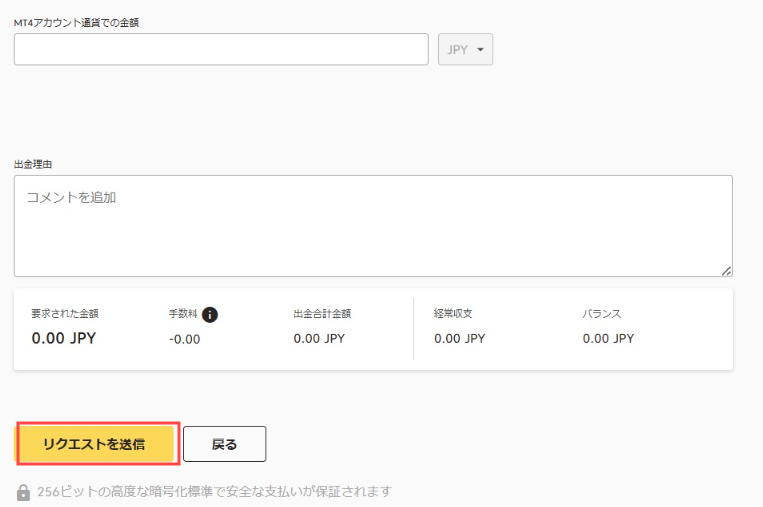Select the 要求された金額 heading
Image resolution: width=763 pixels, height=507 pixels.
(65, 314)
